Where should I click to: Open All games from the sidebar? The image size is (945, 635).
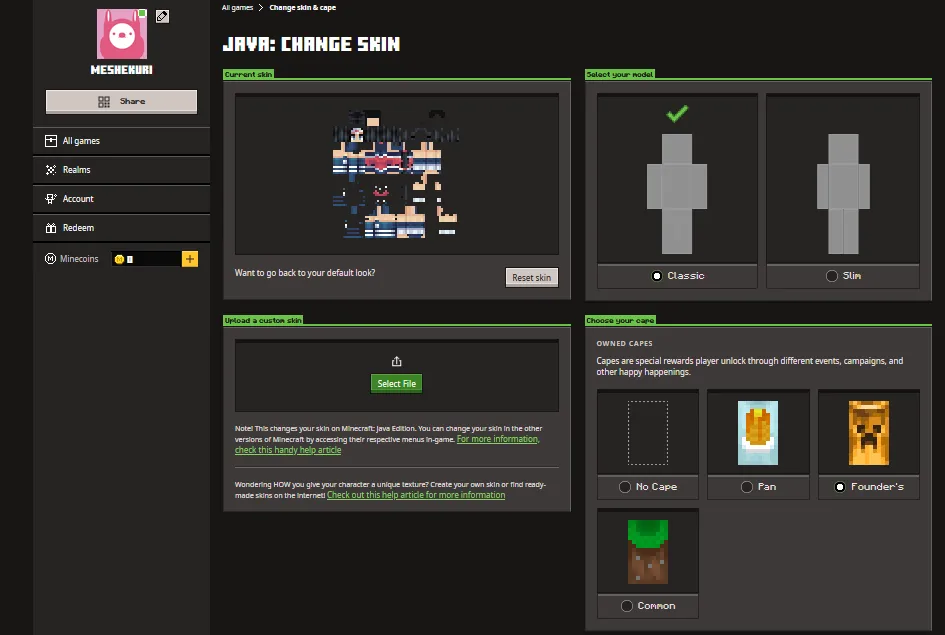coord(122,141)
